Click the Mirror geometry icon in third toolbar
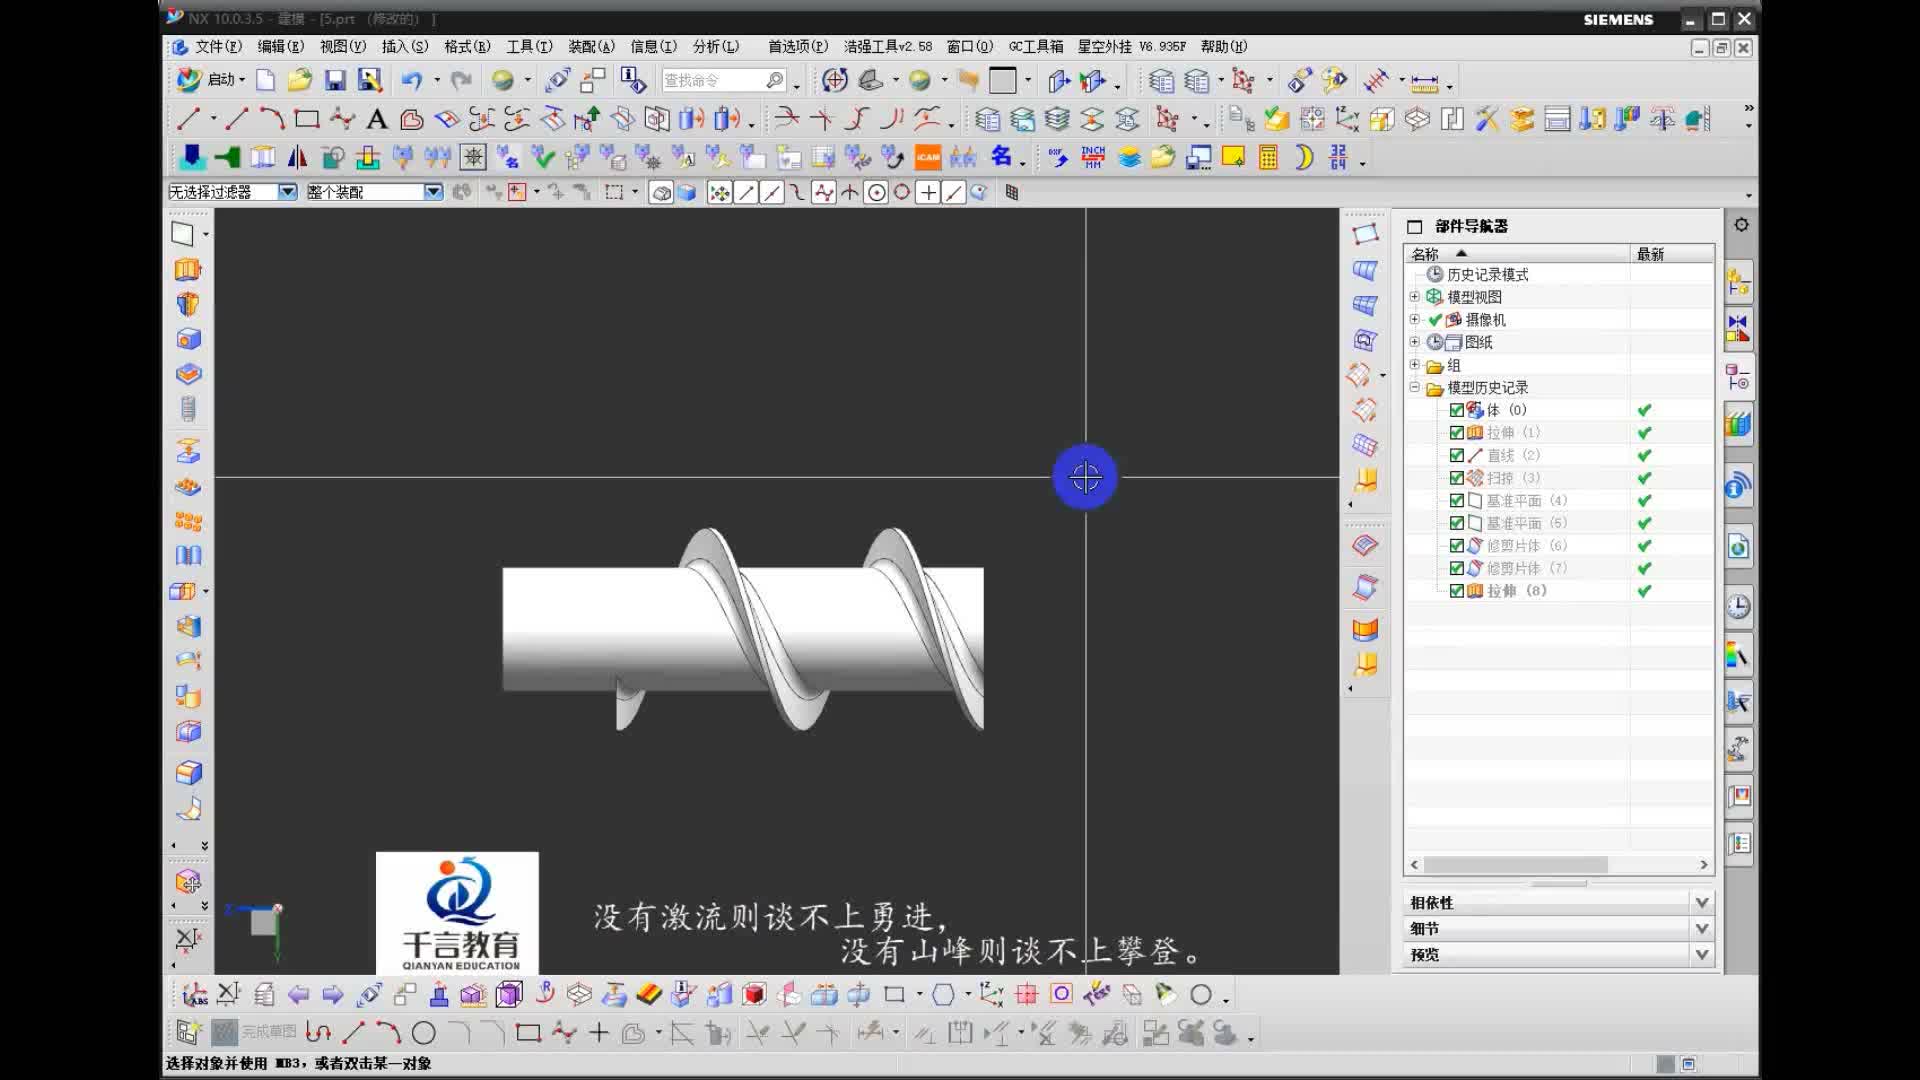 [297, 158]
